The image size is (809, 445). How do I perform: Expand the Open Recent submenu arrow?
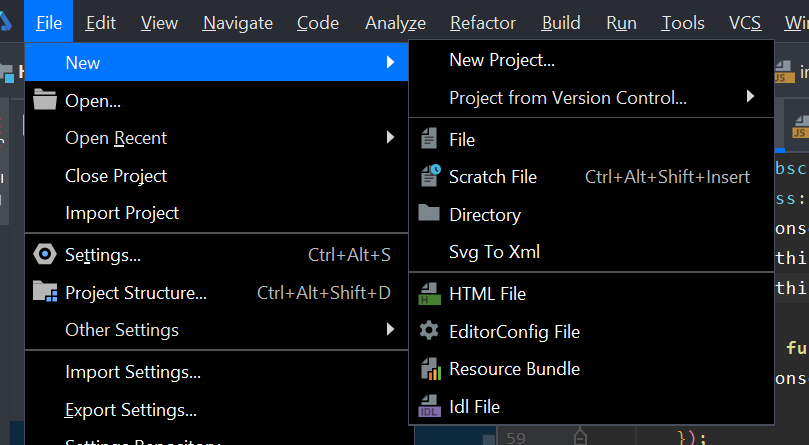tap(391, 137)
